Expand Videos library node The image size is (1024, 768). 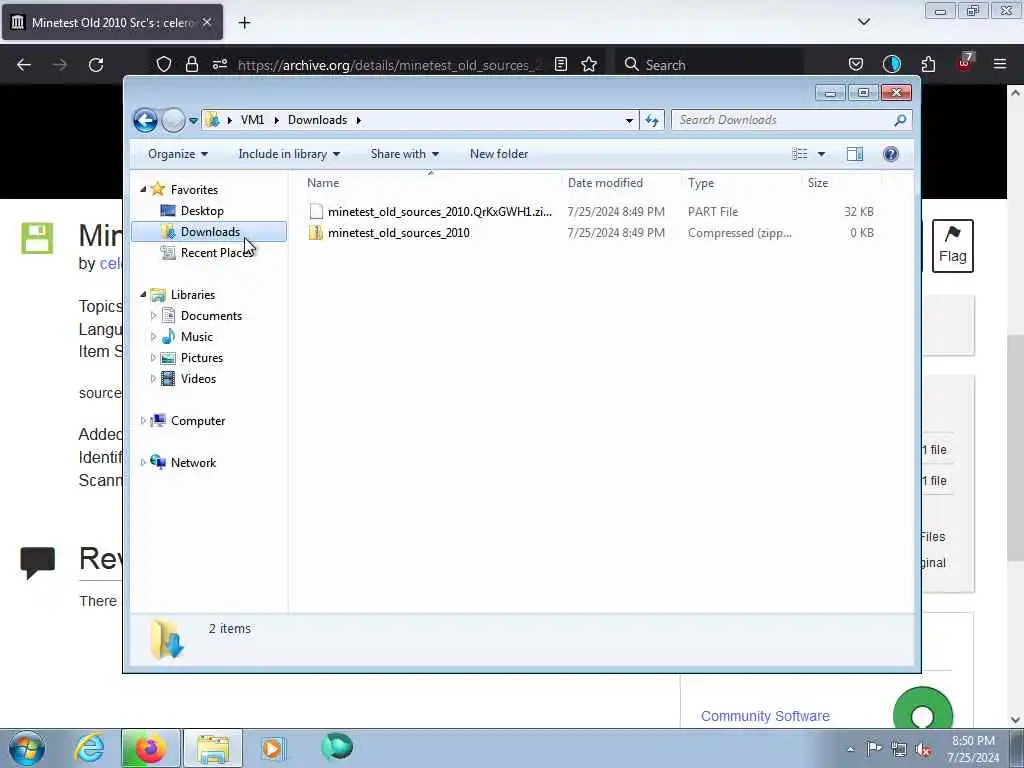(153, 379)
